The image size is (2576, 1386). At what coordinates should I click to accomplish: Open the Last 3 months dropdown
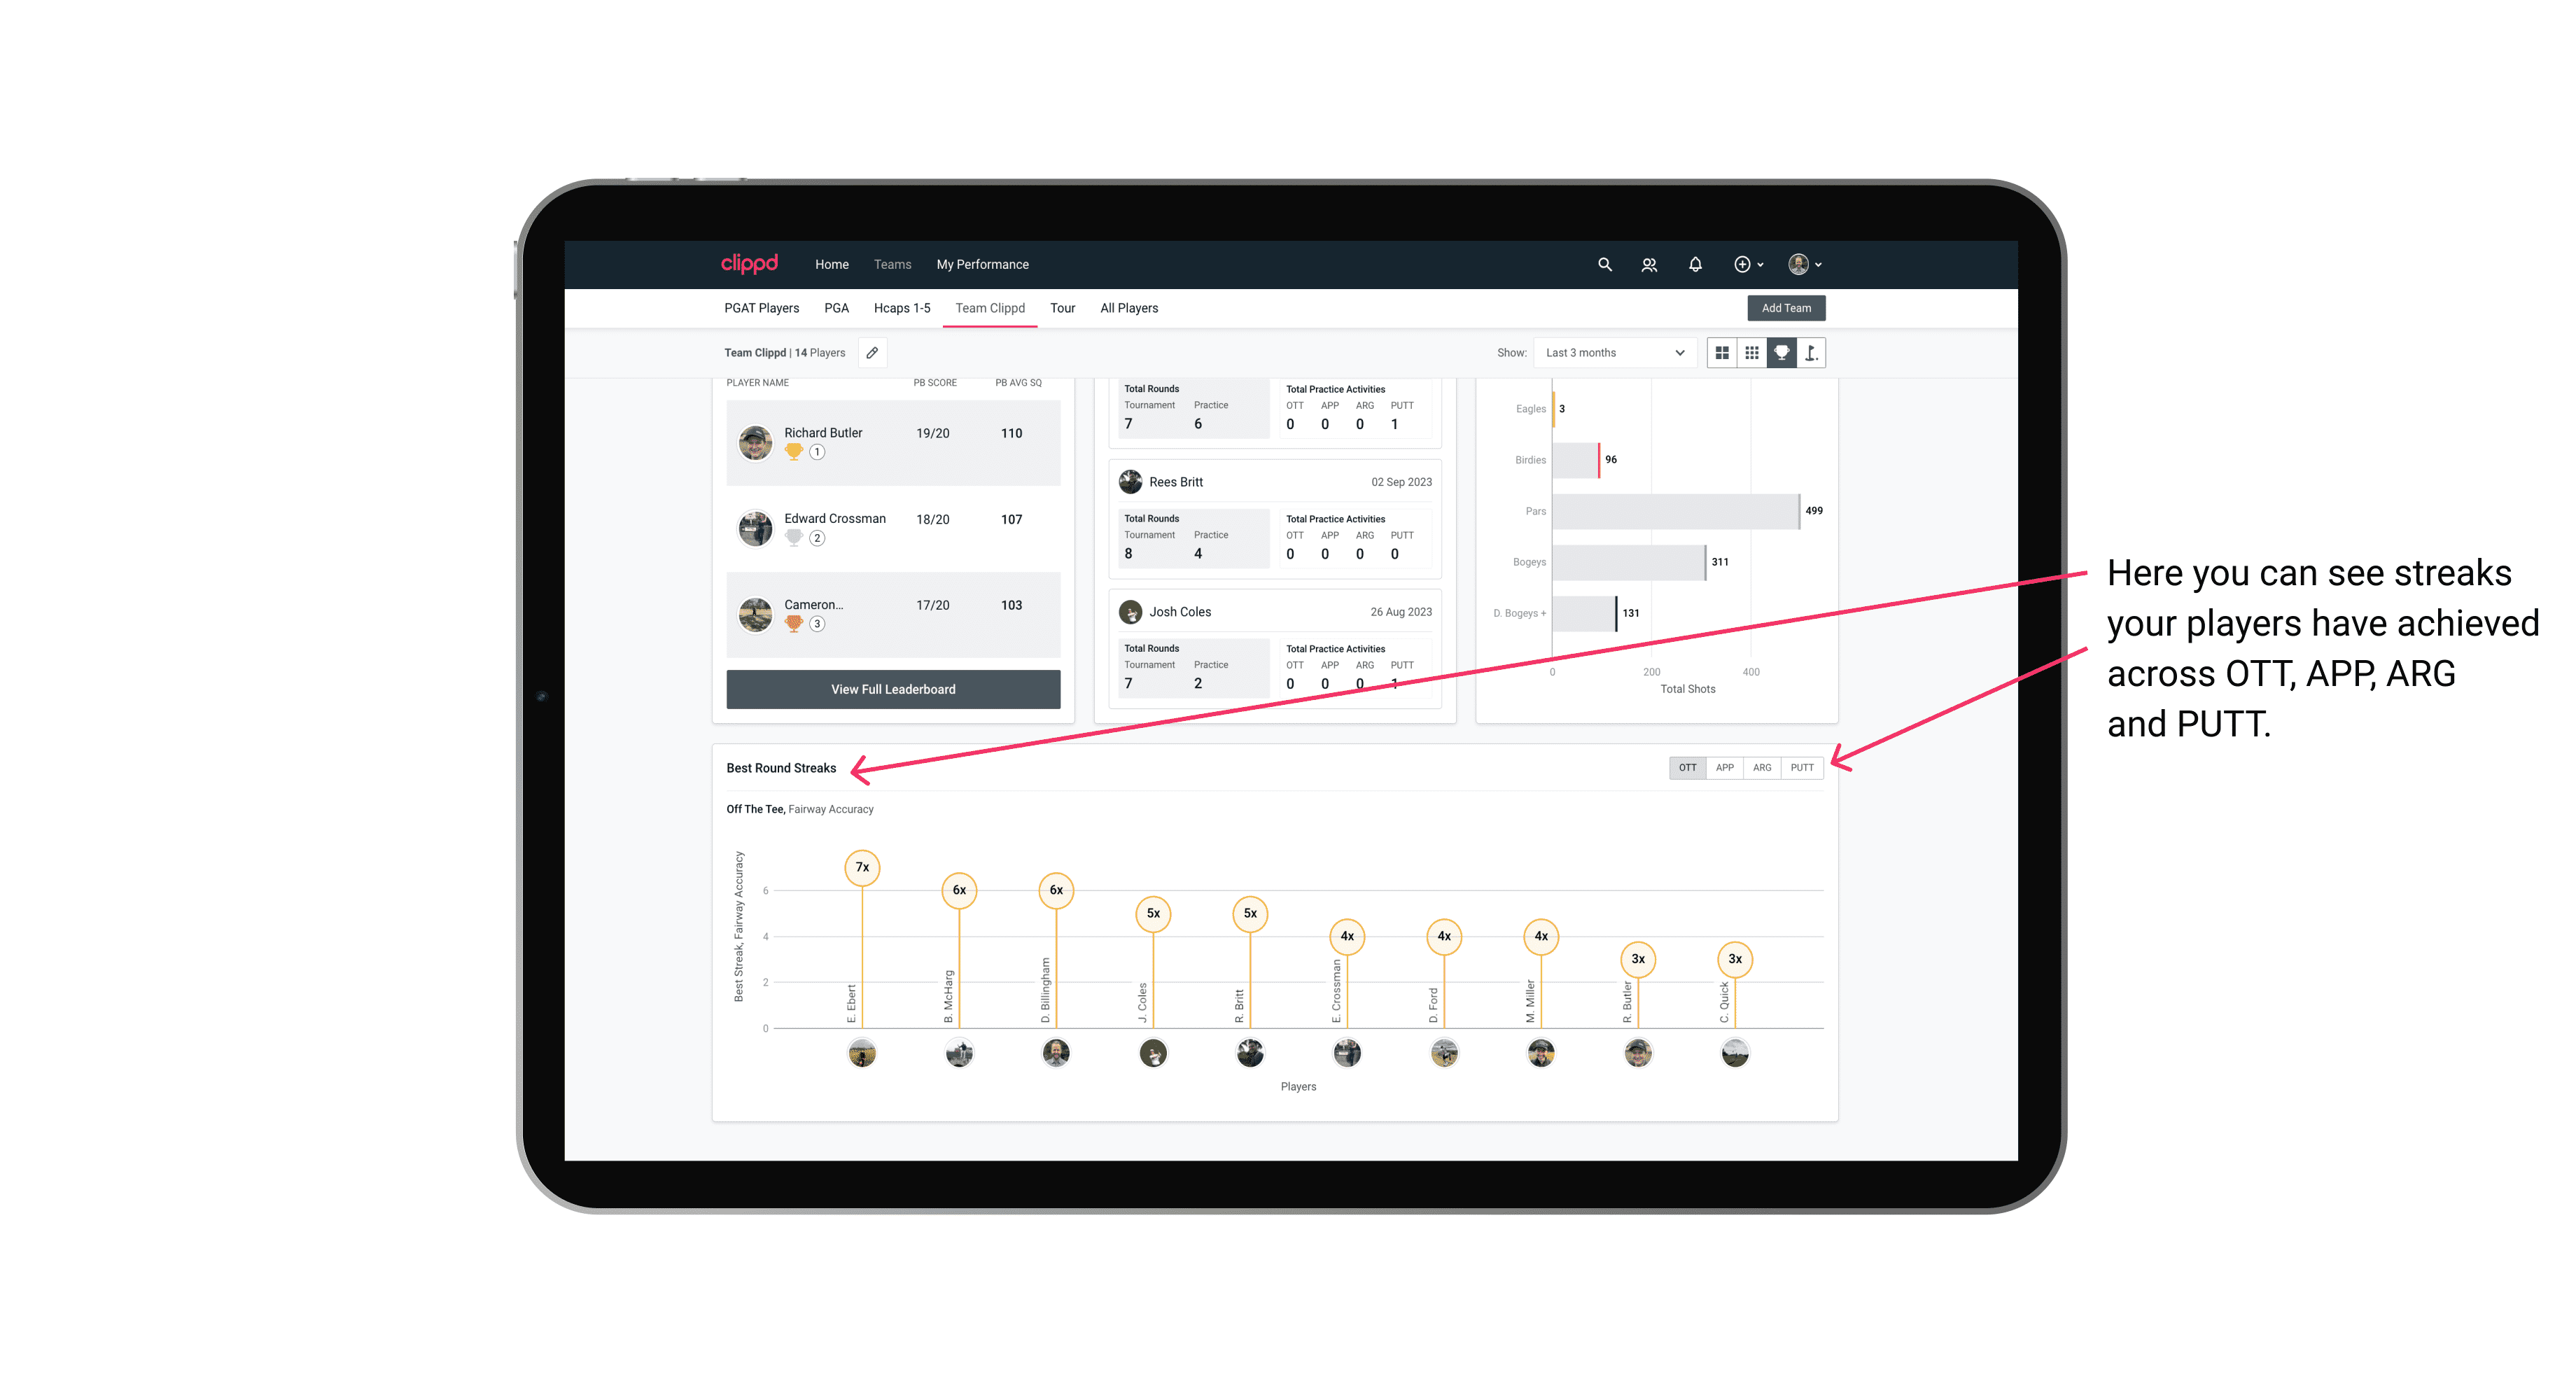[x=1612, y=353]
